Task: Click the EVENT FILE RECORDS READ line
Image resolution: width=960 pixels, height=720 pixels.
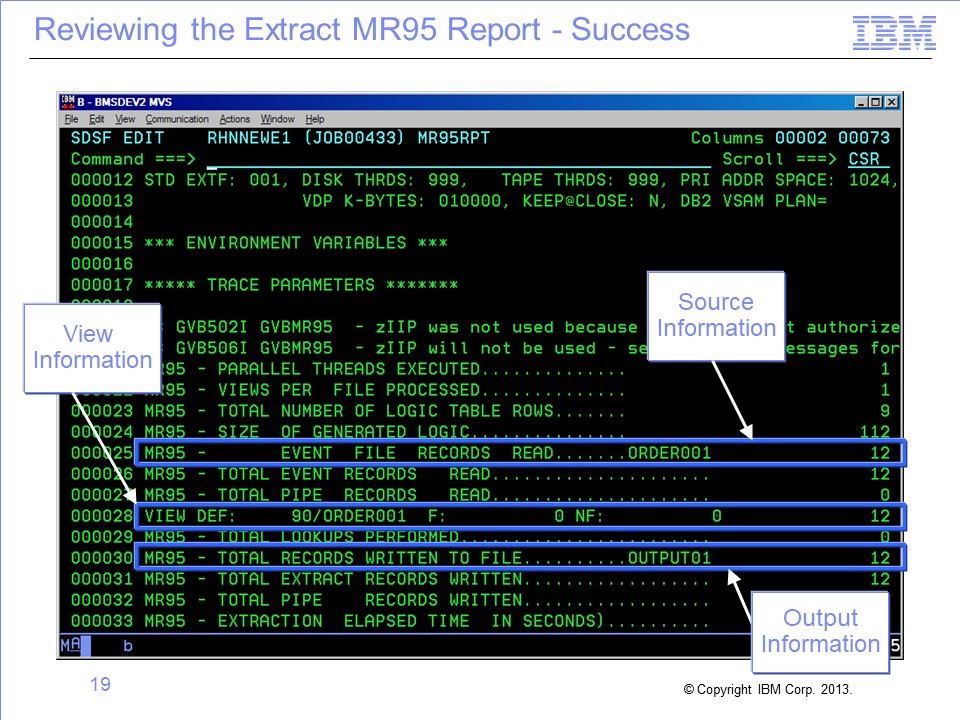Action: 520,453
